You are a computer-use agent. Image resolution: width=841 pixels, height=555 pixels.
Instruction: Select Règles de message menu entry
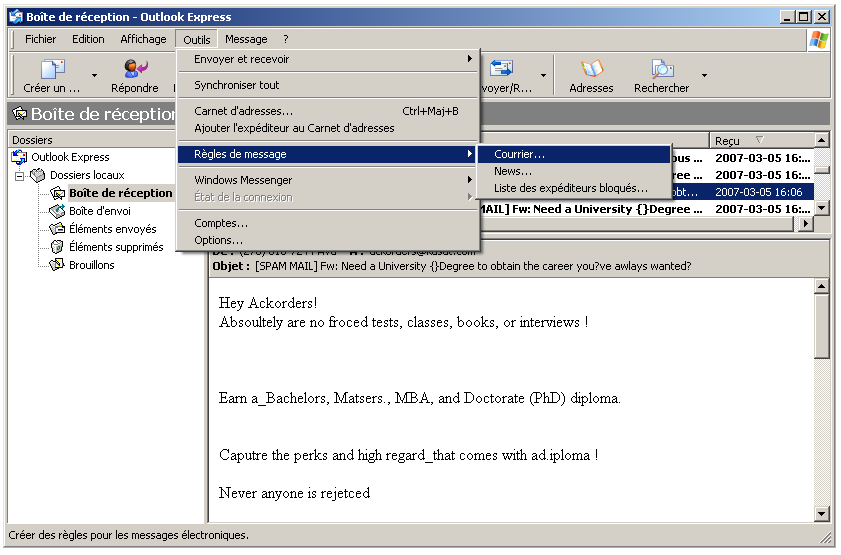(x=328, y=154)
